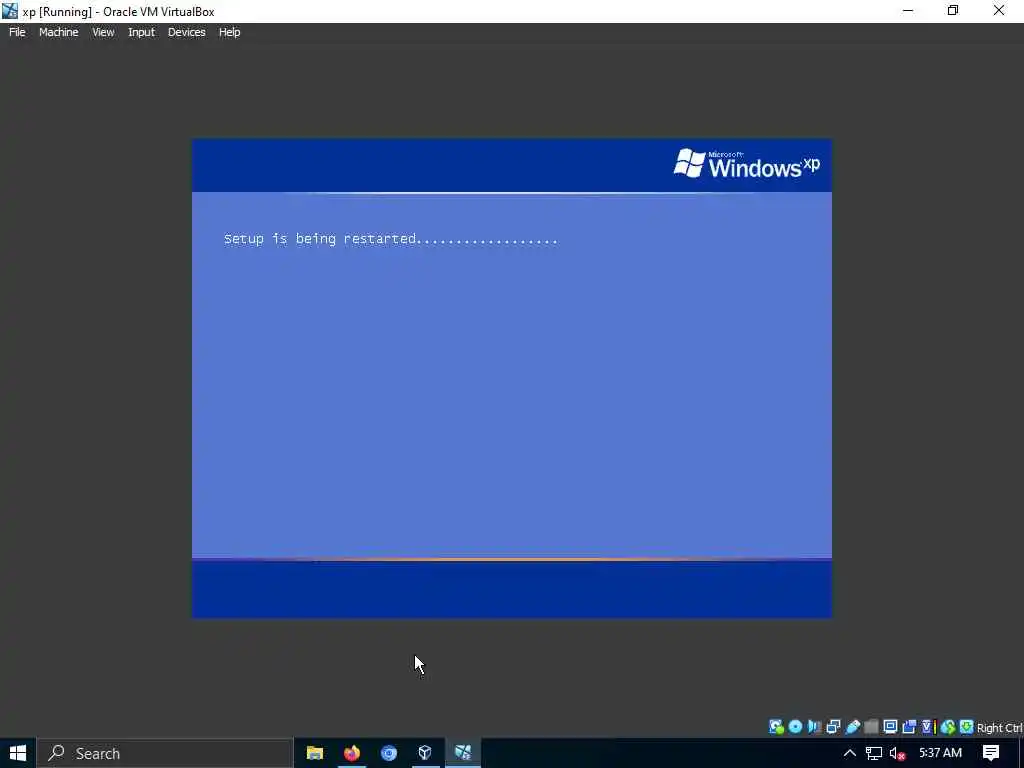Click the Right Ctrl host key label
This screenshot has width=1024, height=768.
[x=1000, y=728]
